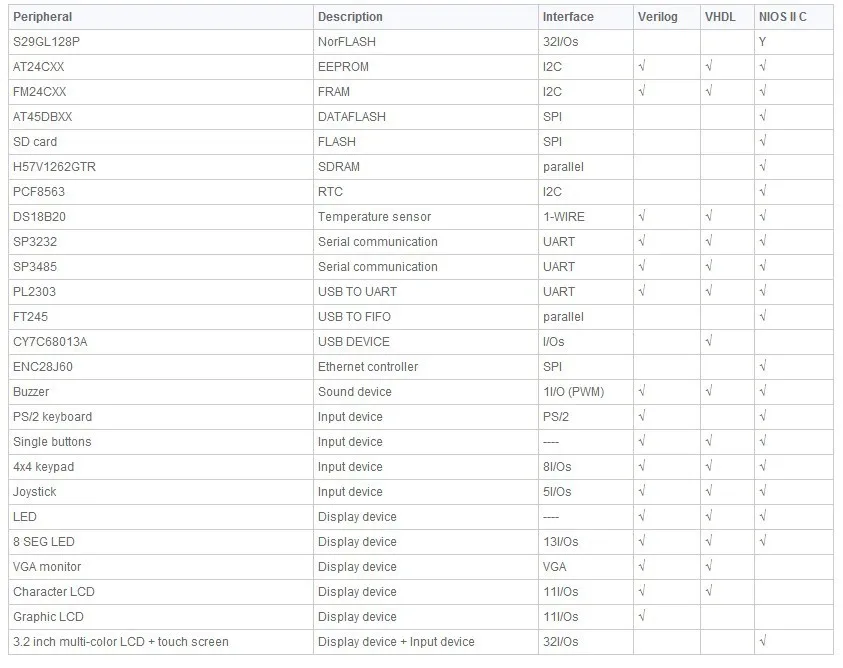843x668 pixels.
Task: Select the Interface column header
Action: [568, 17]
